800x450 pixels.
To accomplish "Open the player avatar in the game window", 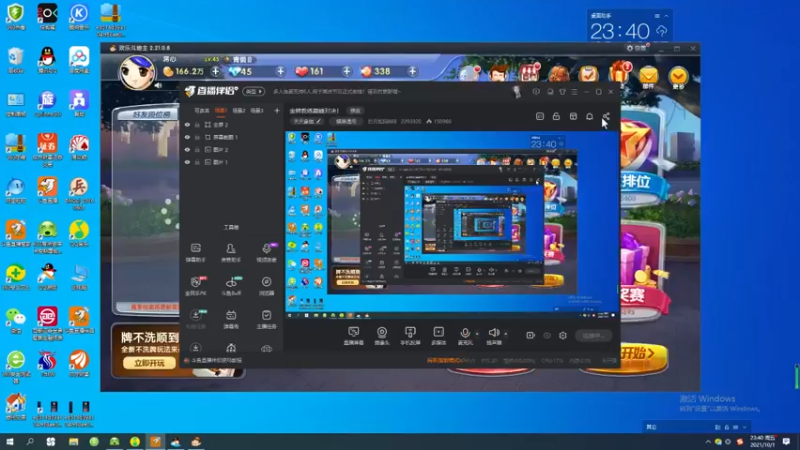I will coord(137,72).
